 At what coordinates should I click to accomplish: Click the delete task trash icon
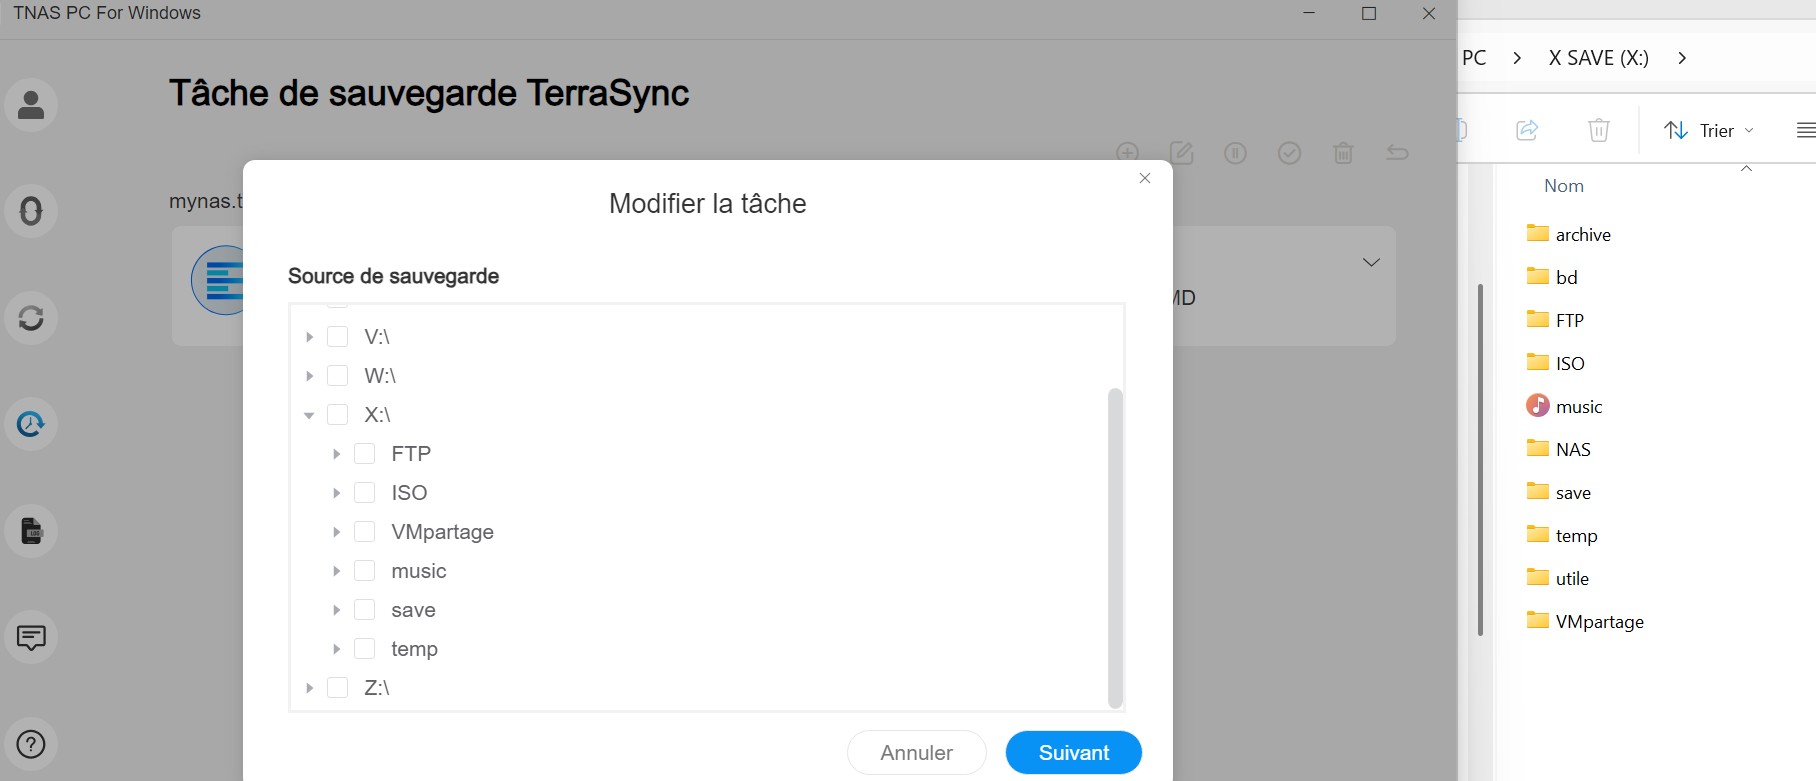[1343, 153]
